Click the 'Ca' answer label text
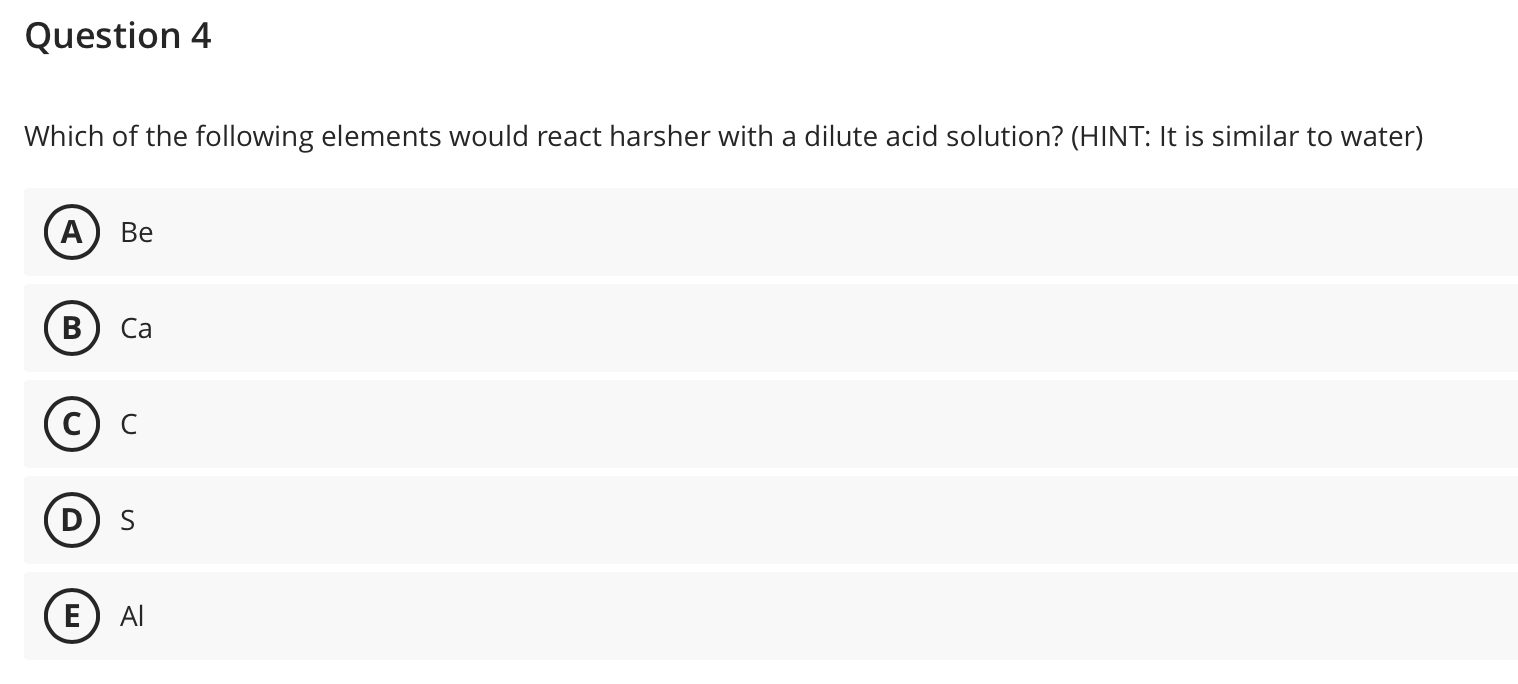1518x684 pixels. pyautogui.click(x=136, y=328)
